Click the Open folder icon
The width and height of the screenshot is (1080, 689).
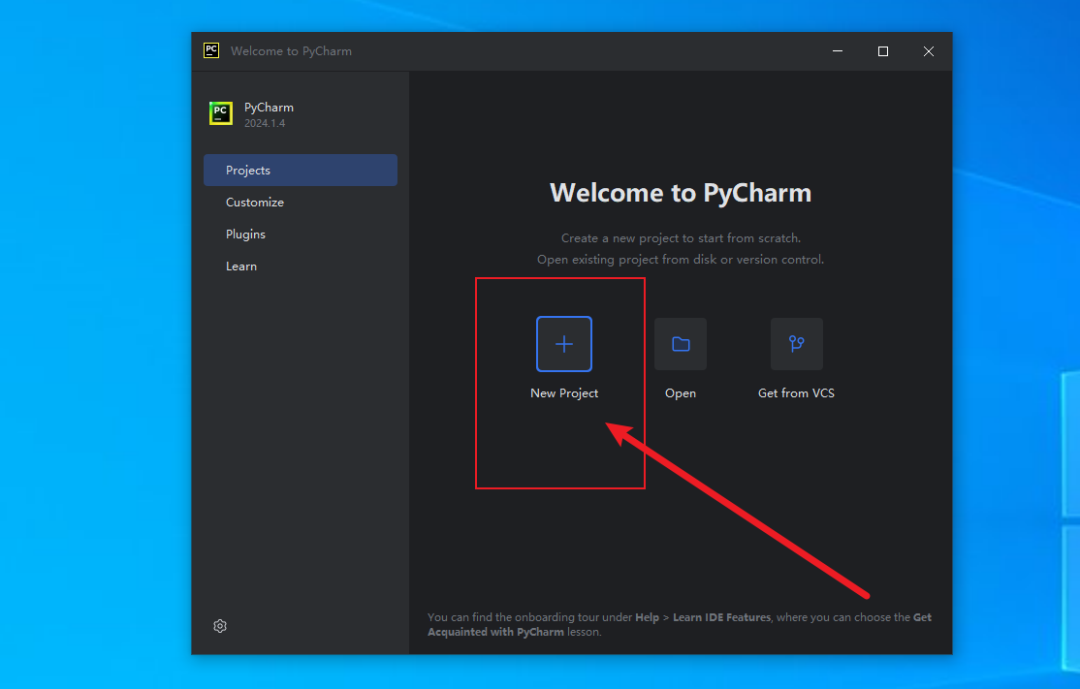tap(680, 344)
